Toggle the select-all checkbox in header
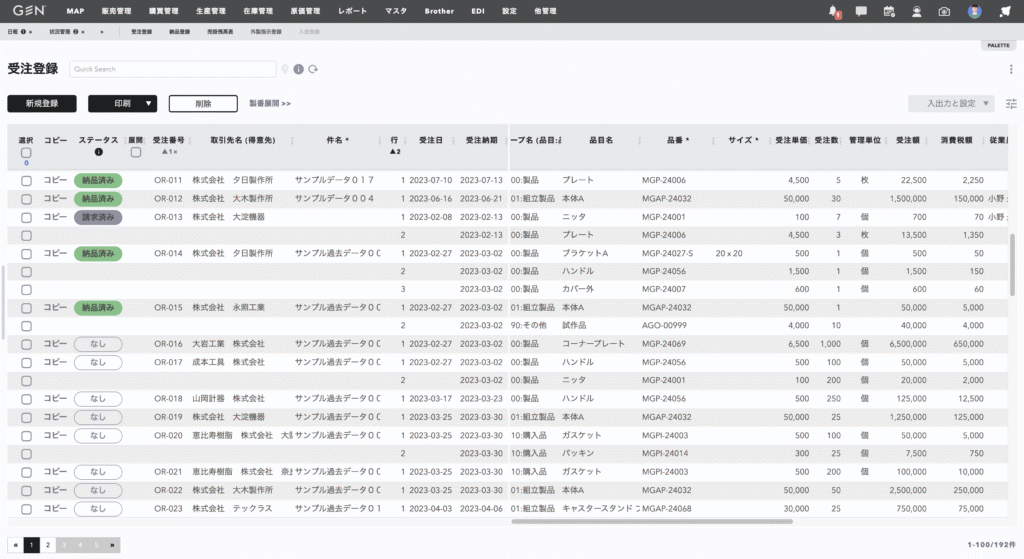Image resolution: width=1024 pixels, height=559 pixels. pos(26,152)
